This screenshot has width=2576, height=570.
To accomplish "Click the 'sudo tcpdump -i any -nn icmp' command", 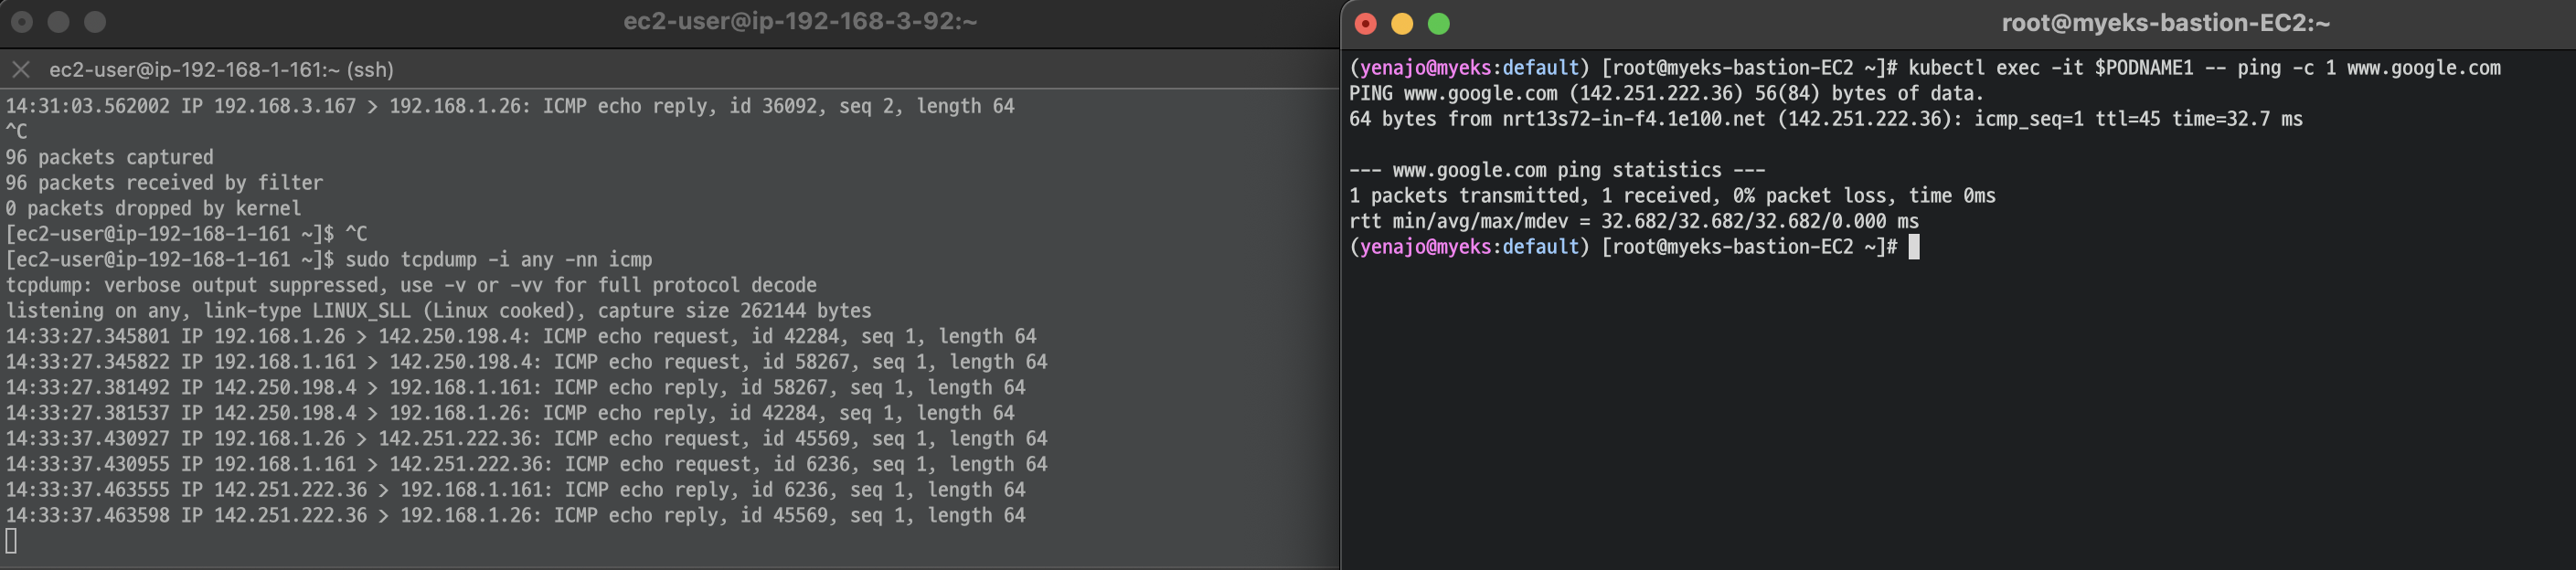I will point(498,260).
